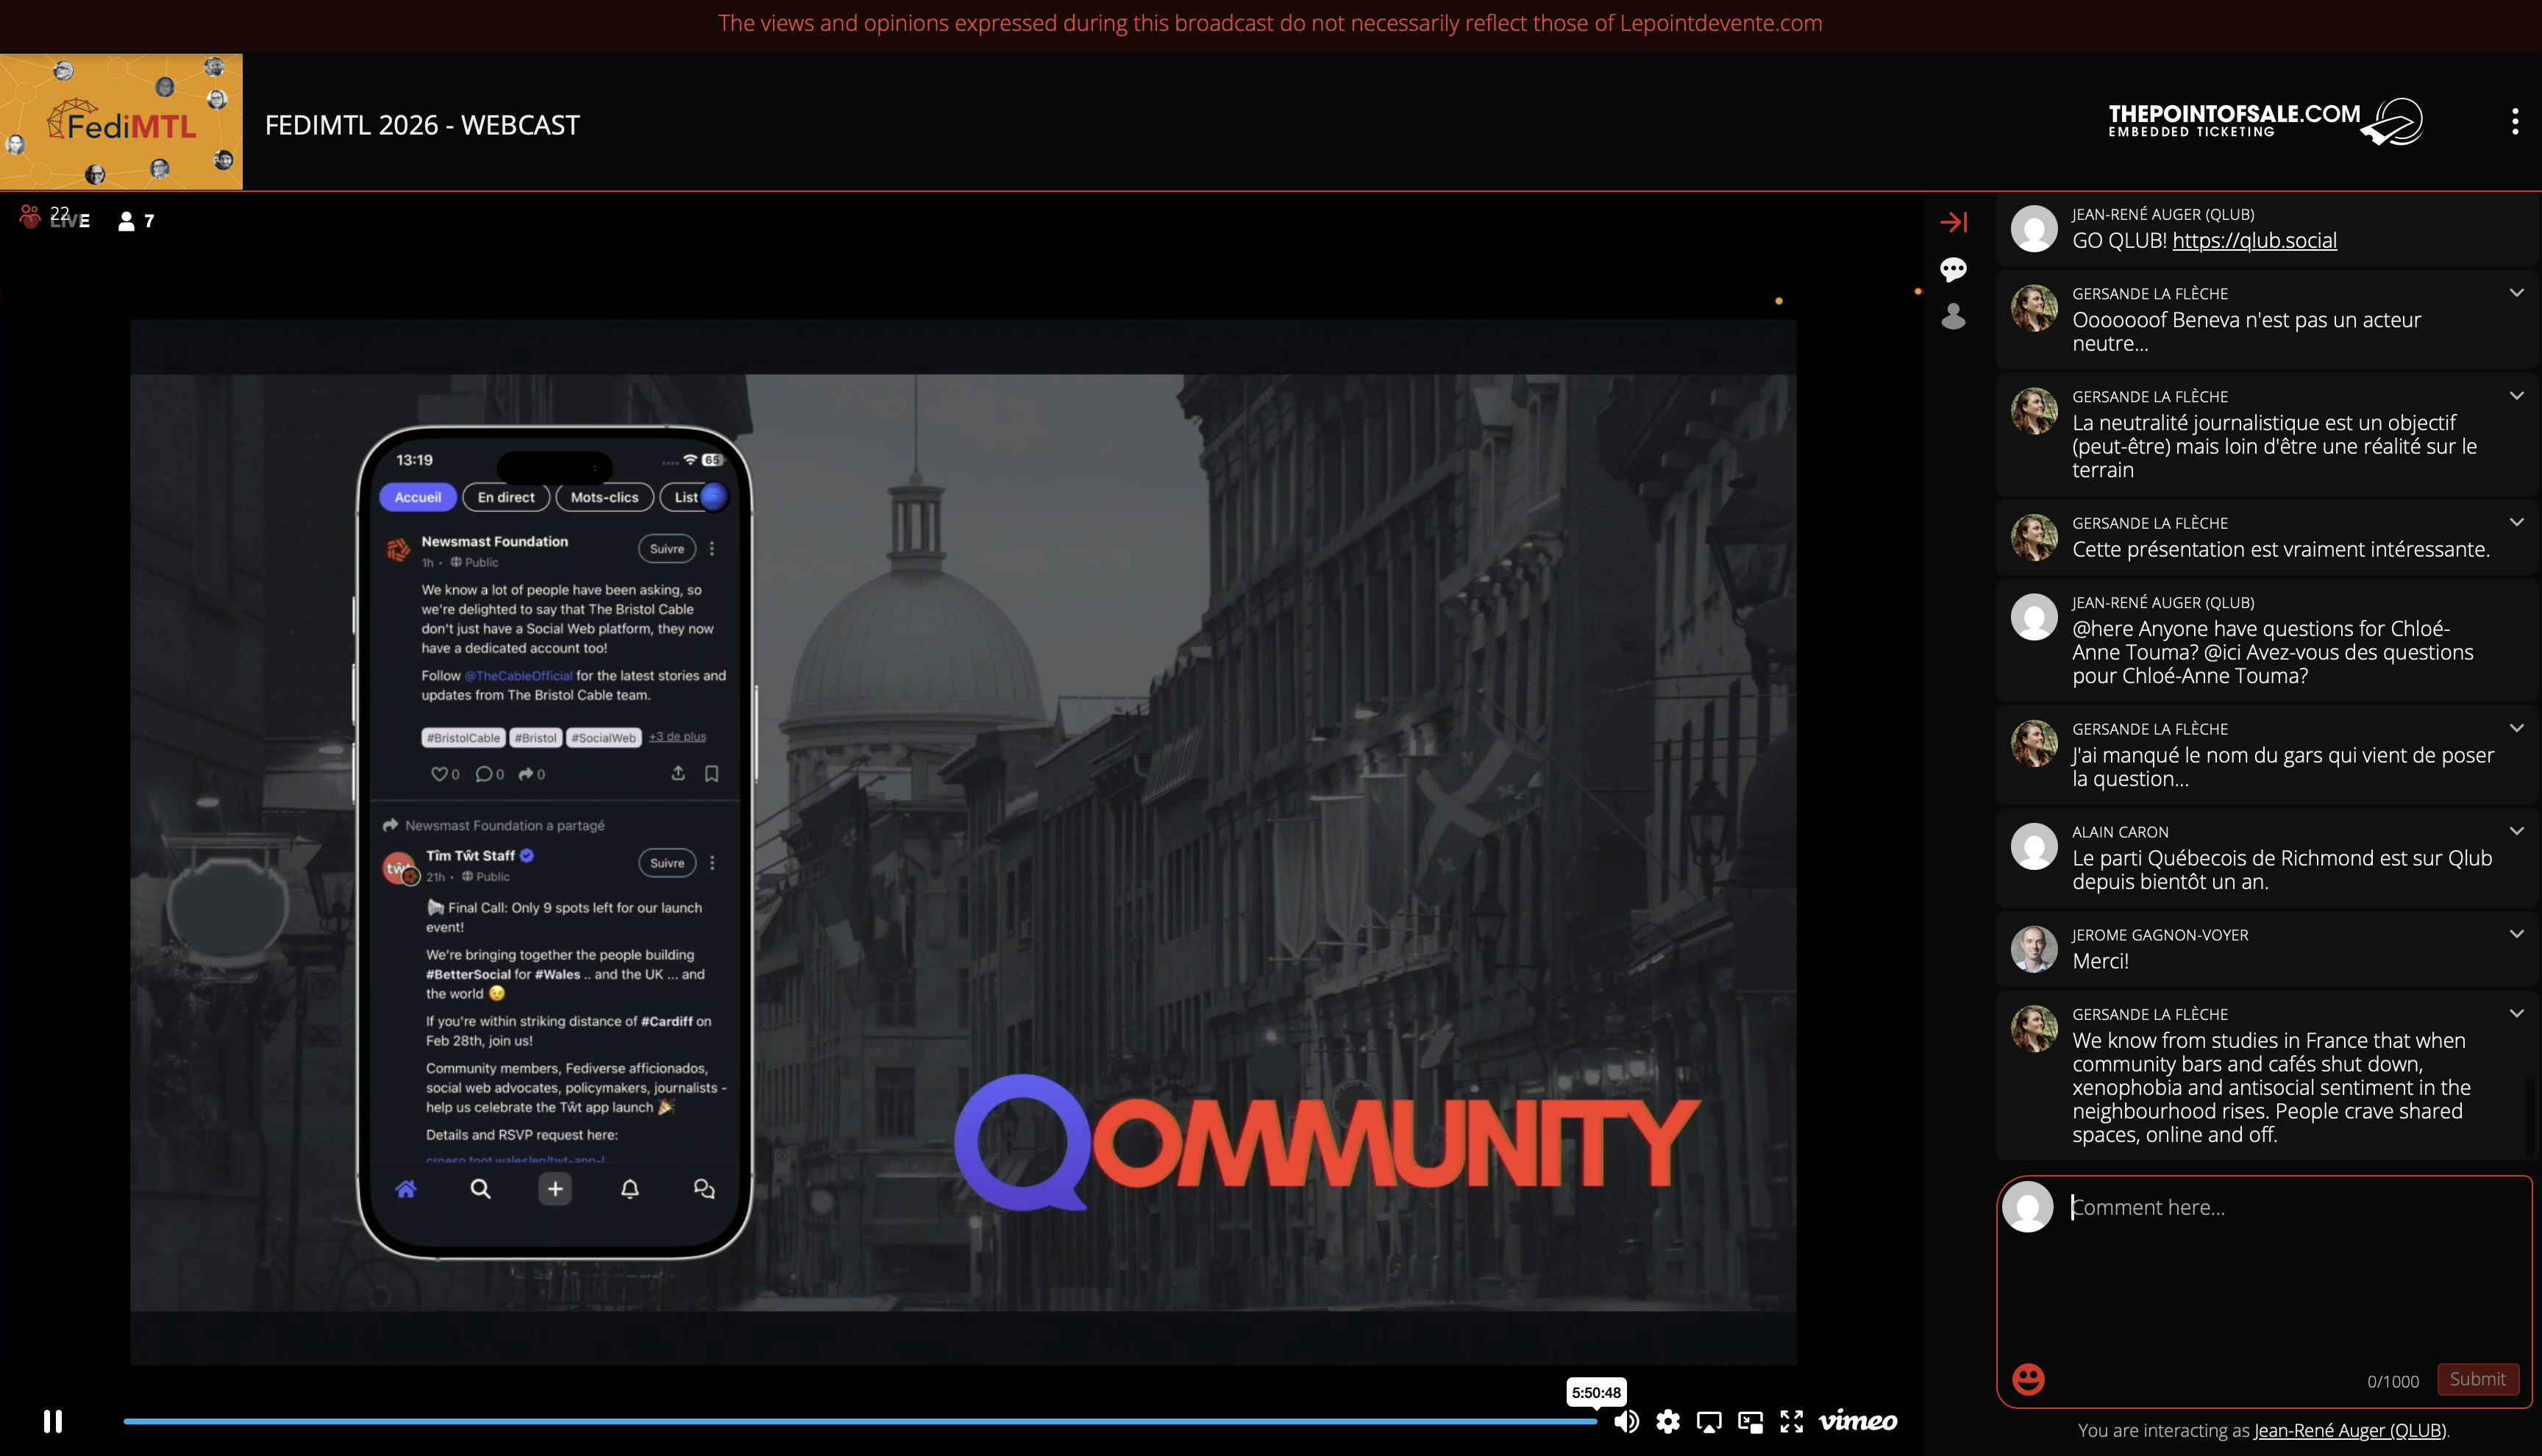Pause the webcast video

coord(53,1421)
